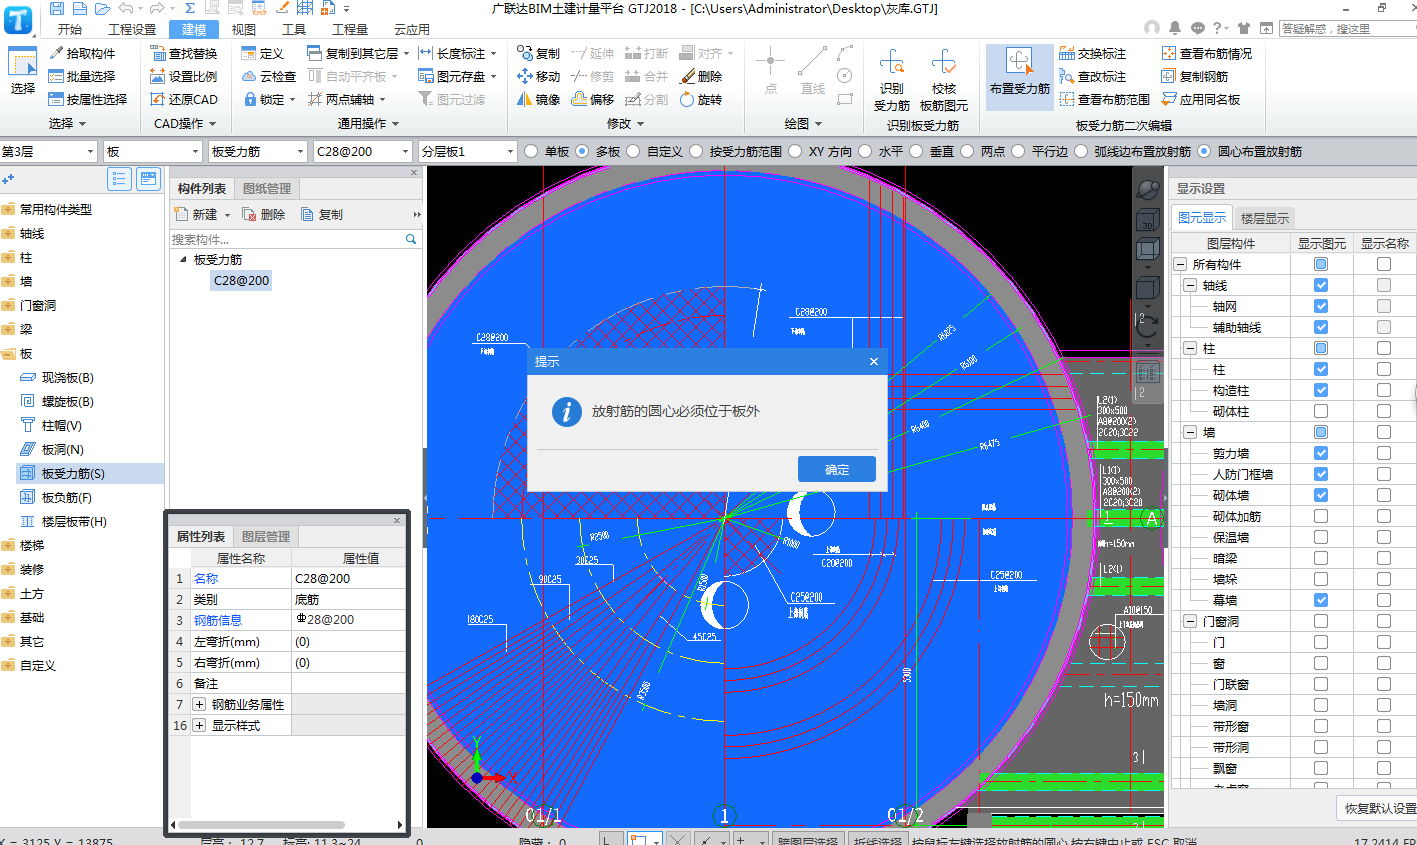Close the 提示 dialog with X
The height and width of the screenshot is (845, 1417).
pyautogui.click(x=874, y=361)
